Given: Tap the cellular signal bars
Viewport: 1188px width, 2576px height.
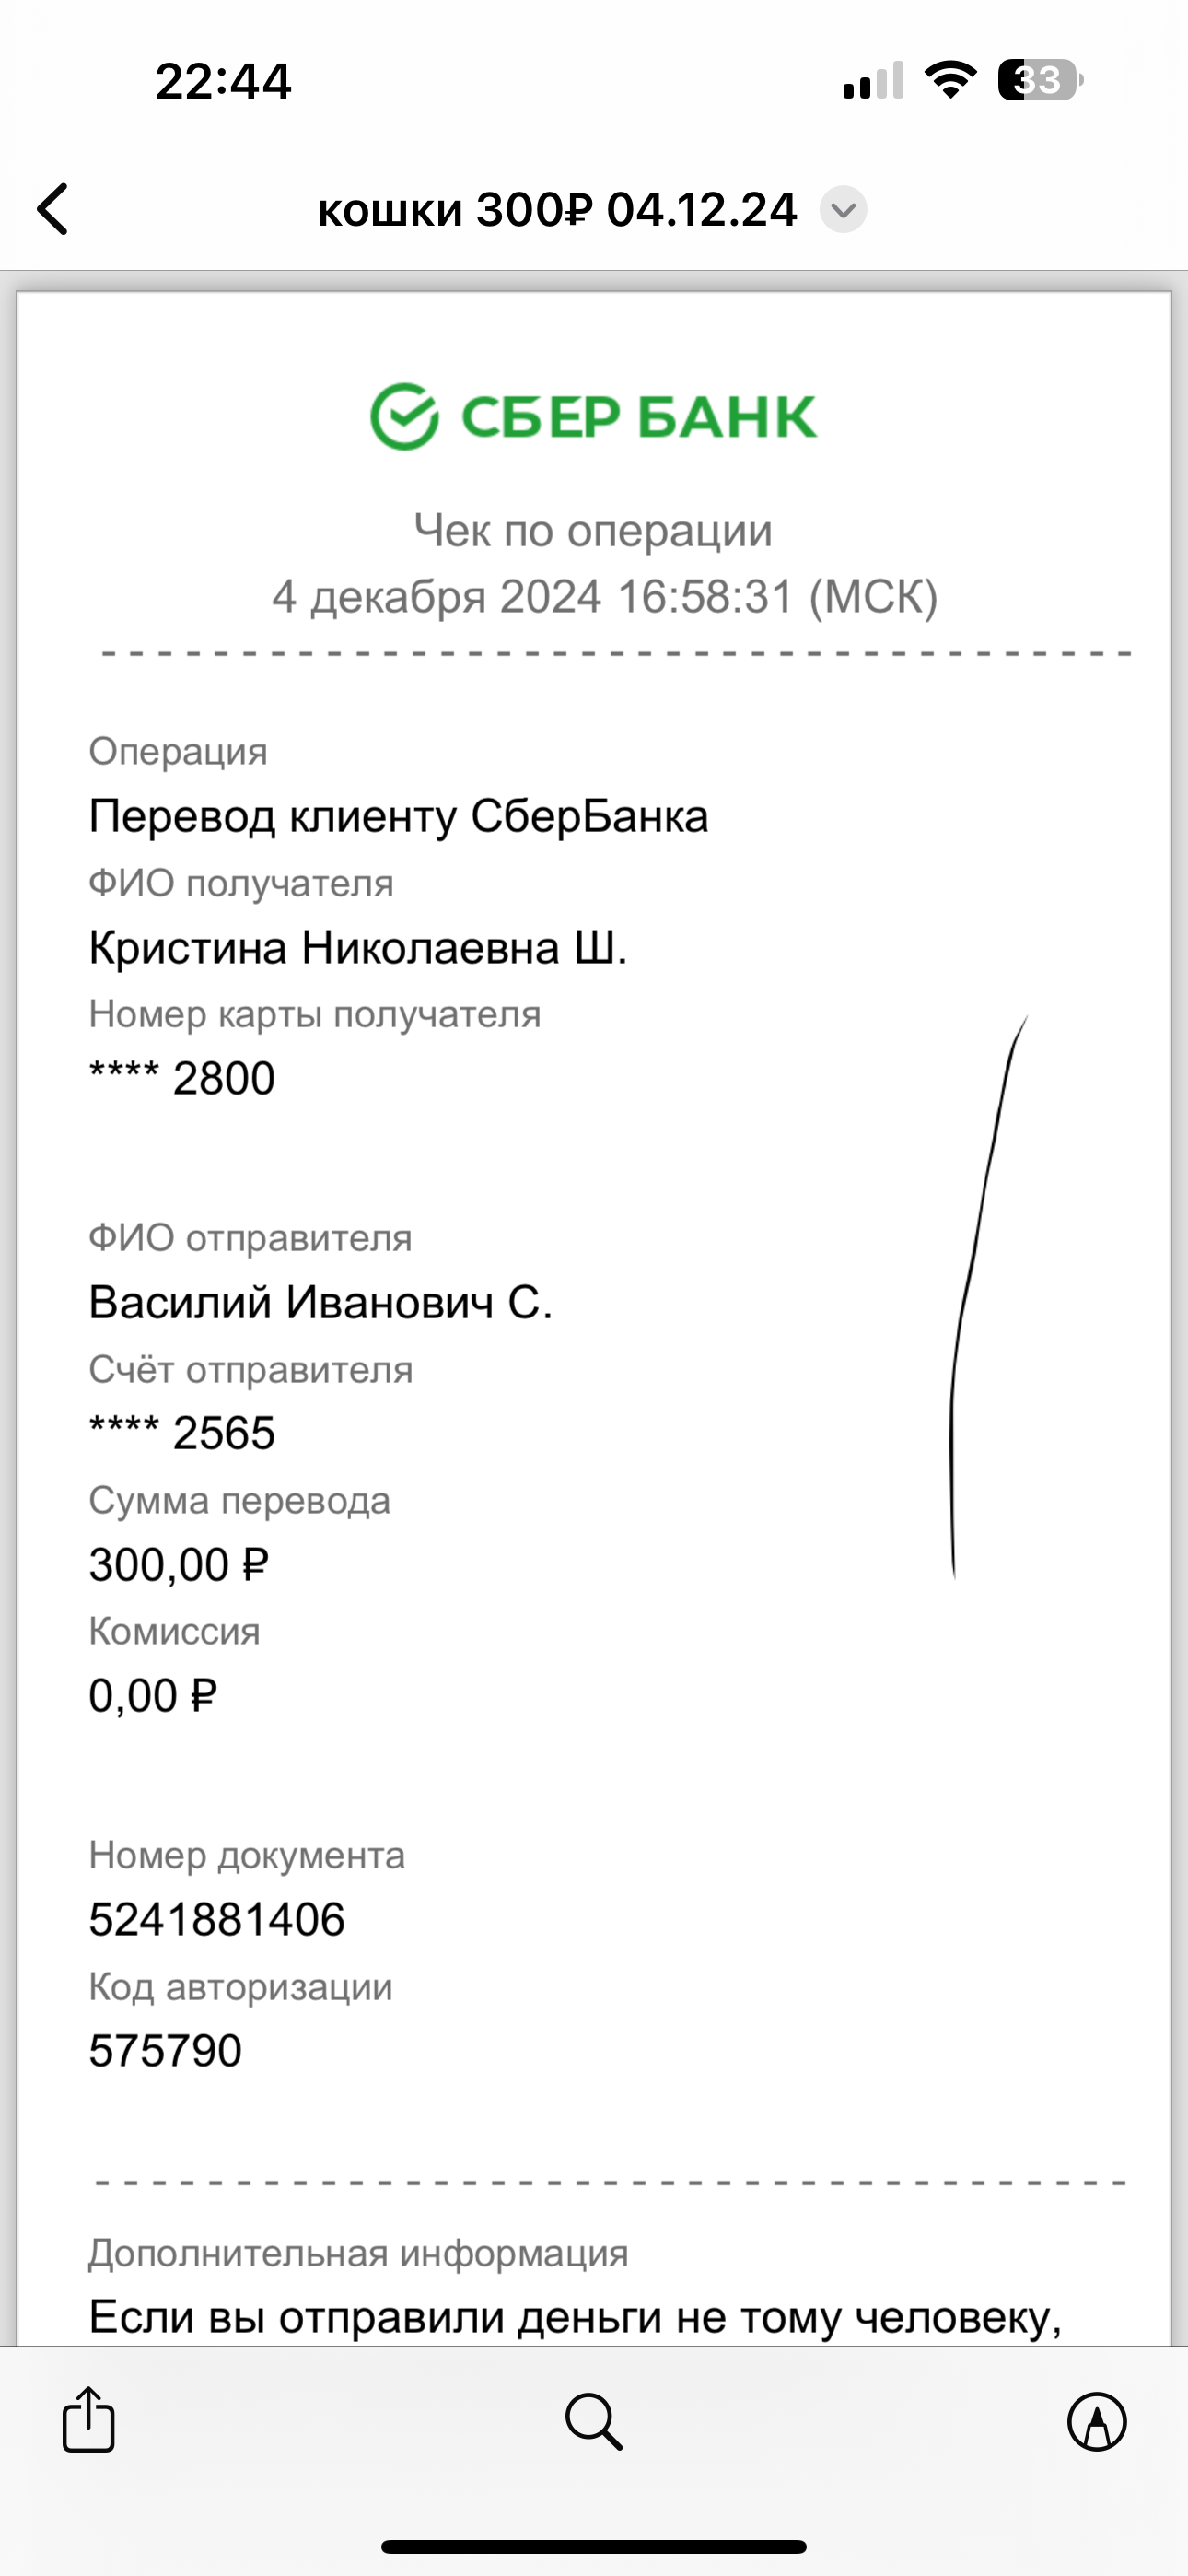Looking at the screenshot, I should (874, 81).
